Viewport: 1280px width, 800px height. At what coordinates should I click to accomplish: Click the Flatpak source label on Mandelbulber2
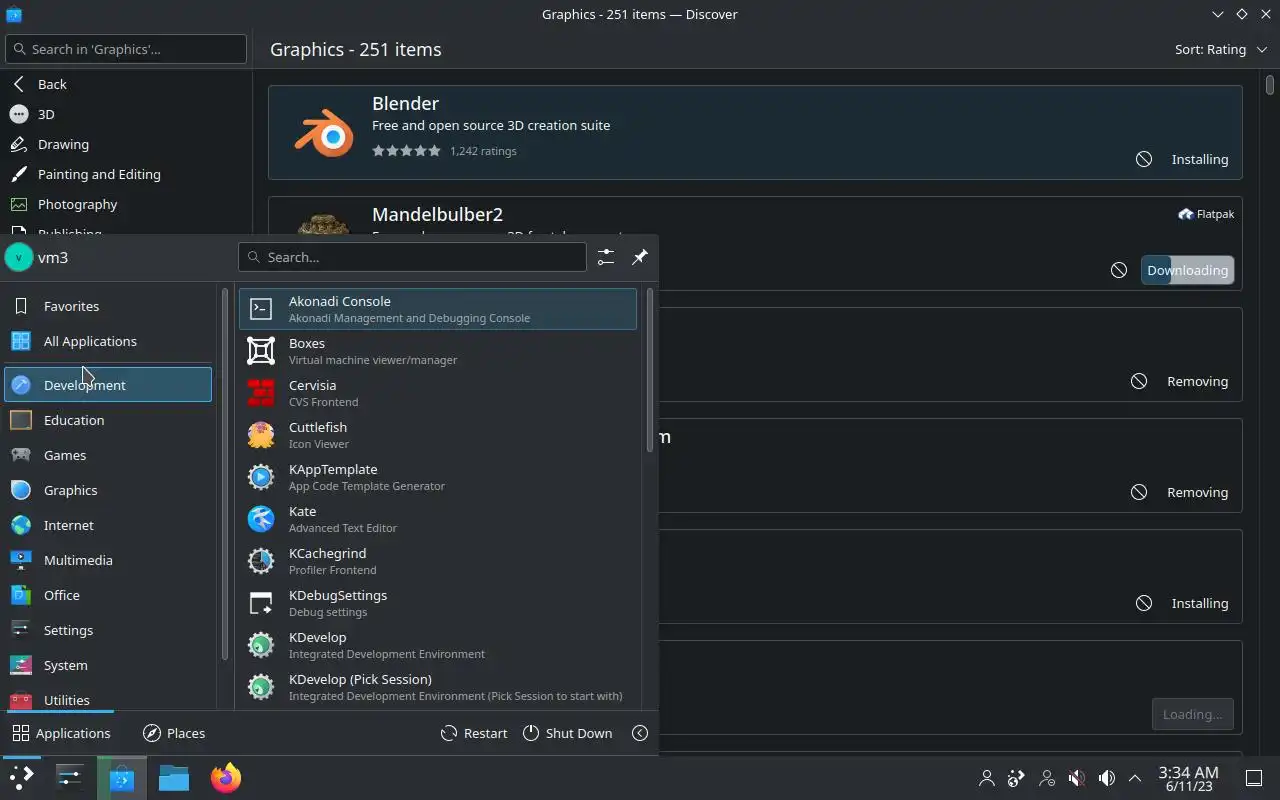[1206, 214]
